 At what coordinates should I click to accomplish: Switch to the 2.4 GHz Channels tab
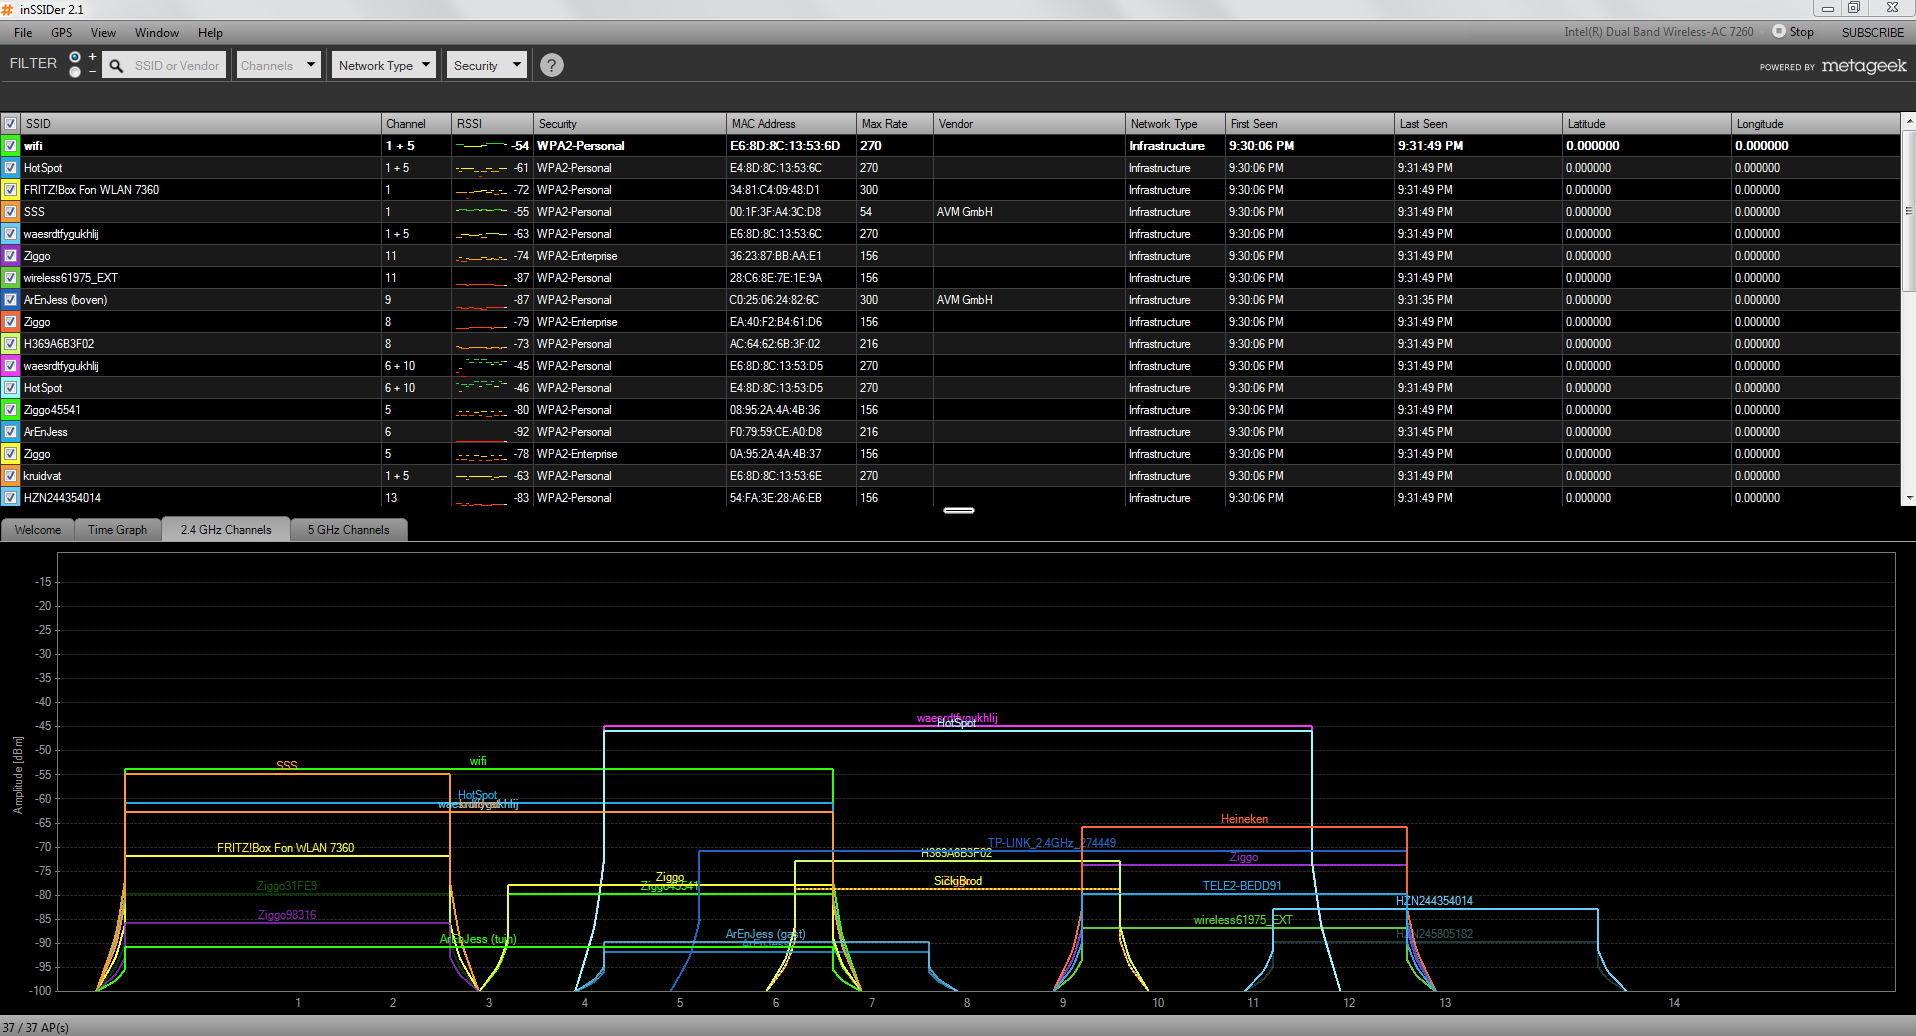click(x=226, y=530)
